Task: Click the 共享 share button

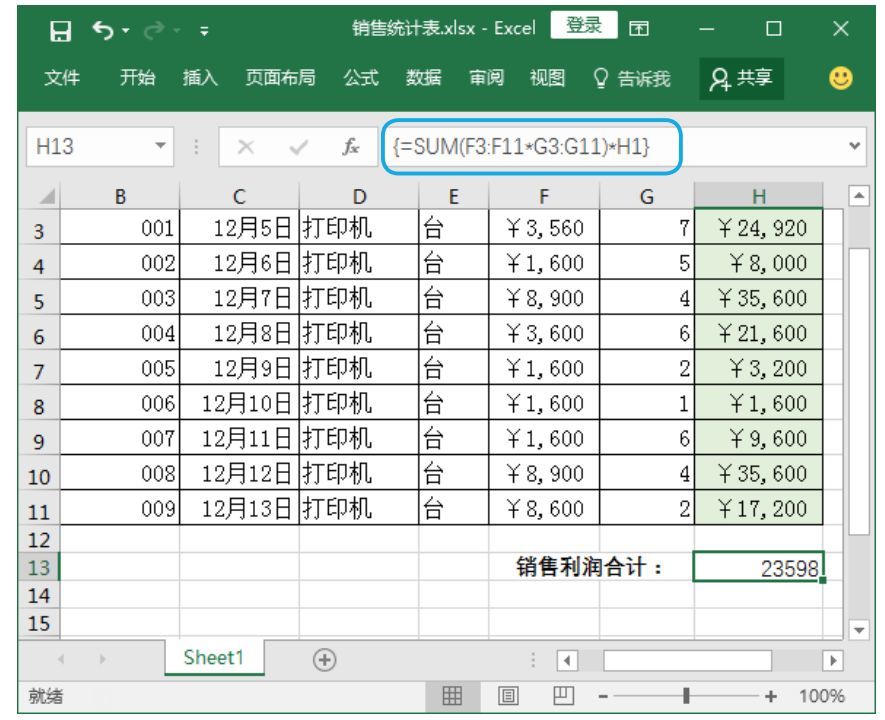Action: pyautogui.click(x=742, y=78)
